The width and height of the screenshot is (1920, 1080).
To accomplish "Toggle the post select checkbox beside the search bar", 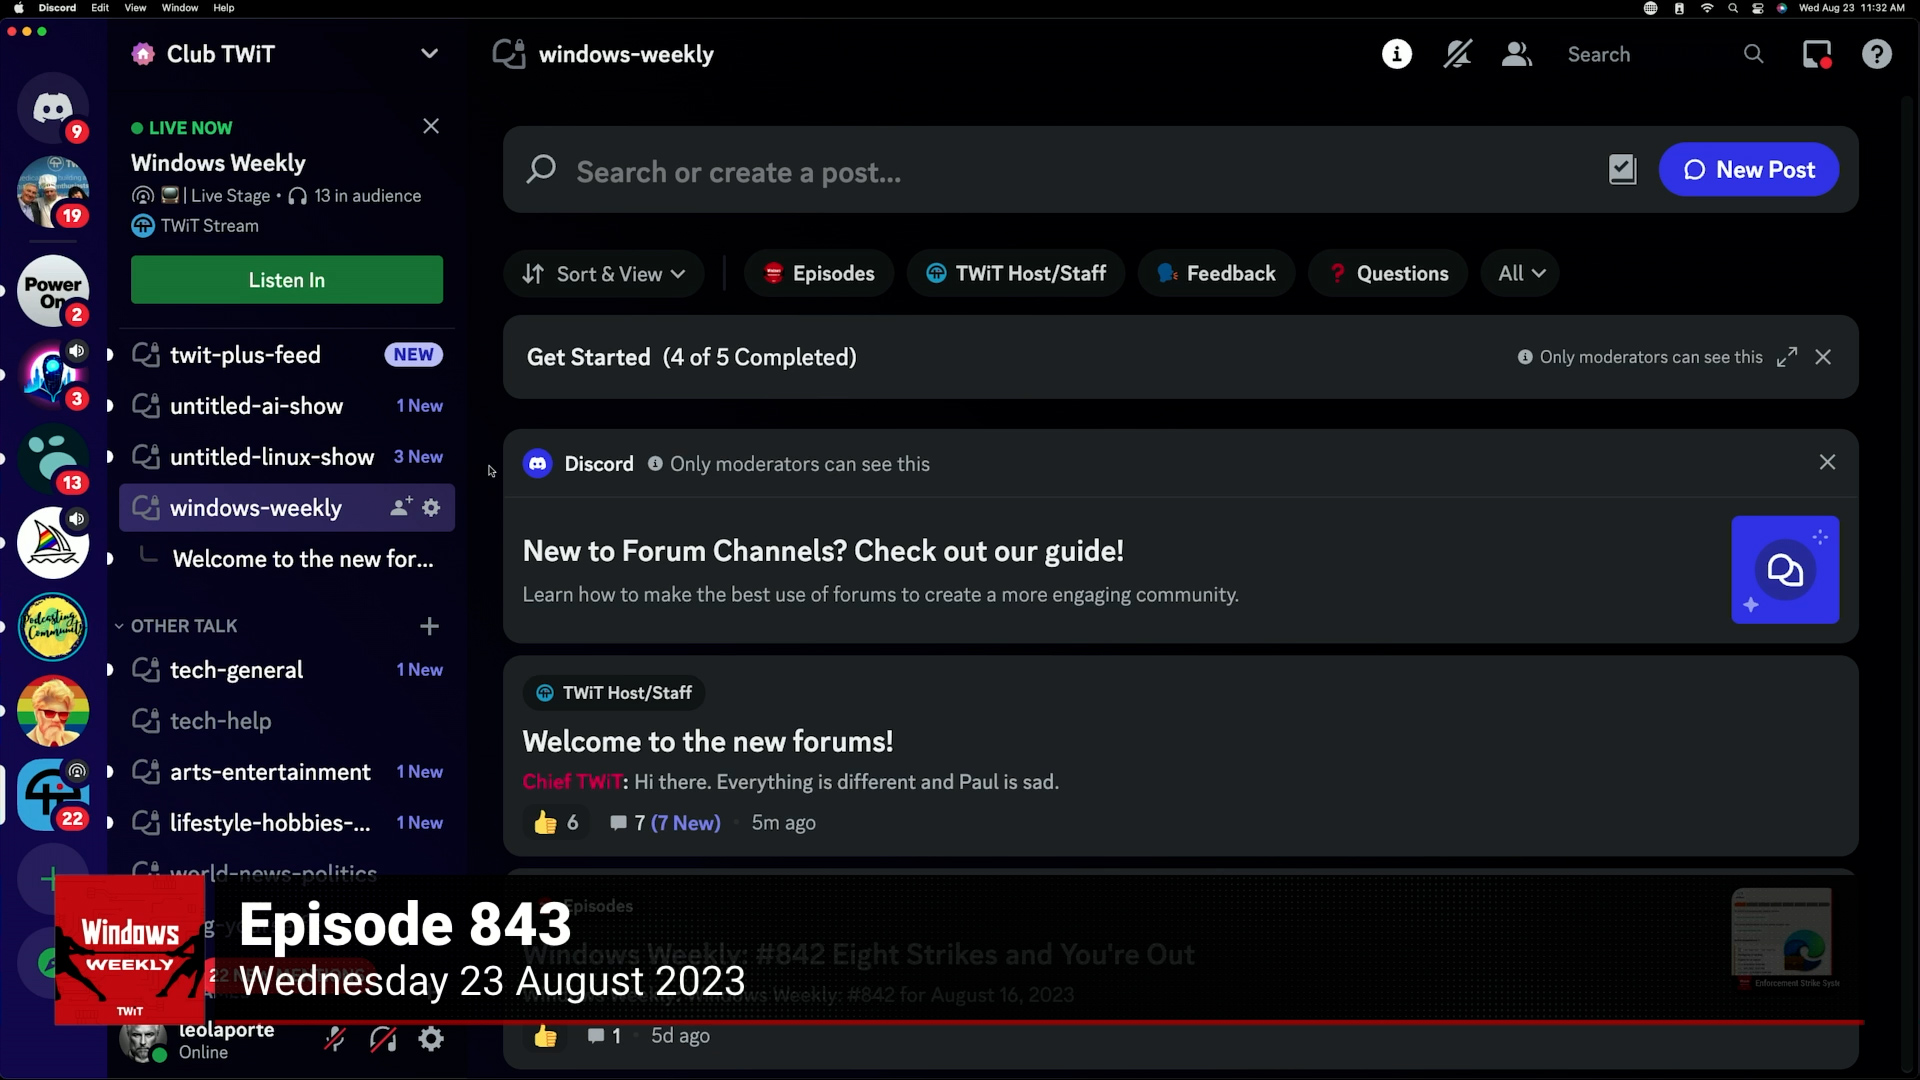I will [1622, 169].
